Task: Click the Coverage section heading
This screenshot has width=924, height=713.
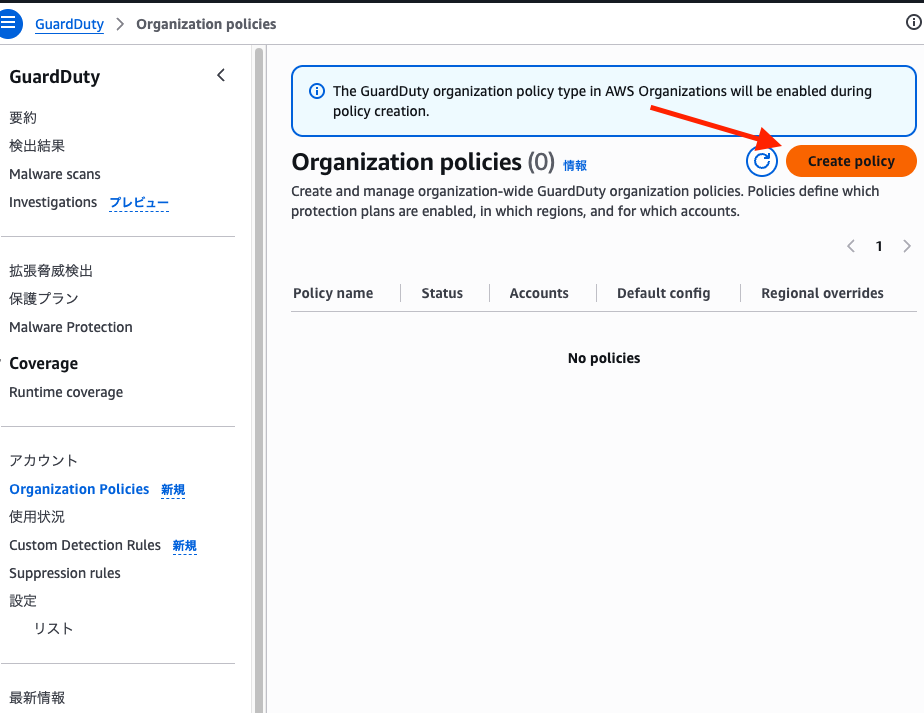Action: click(44, 364)
